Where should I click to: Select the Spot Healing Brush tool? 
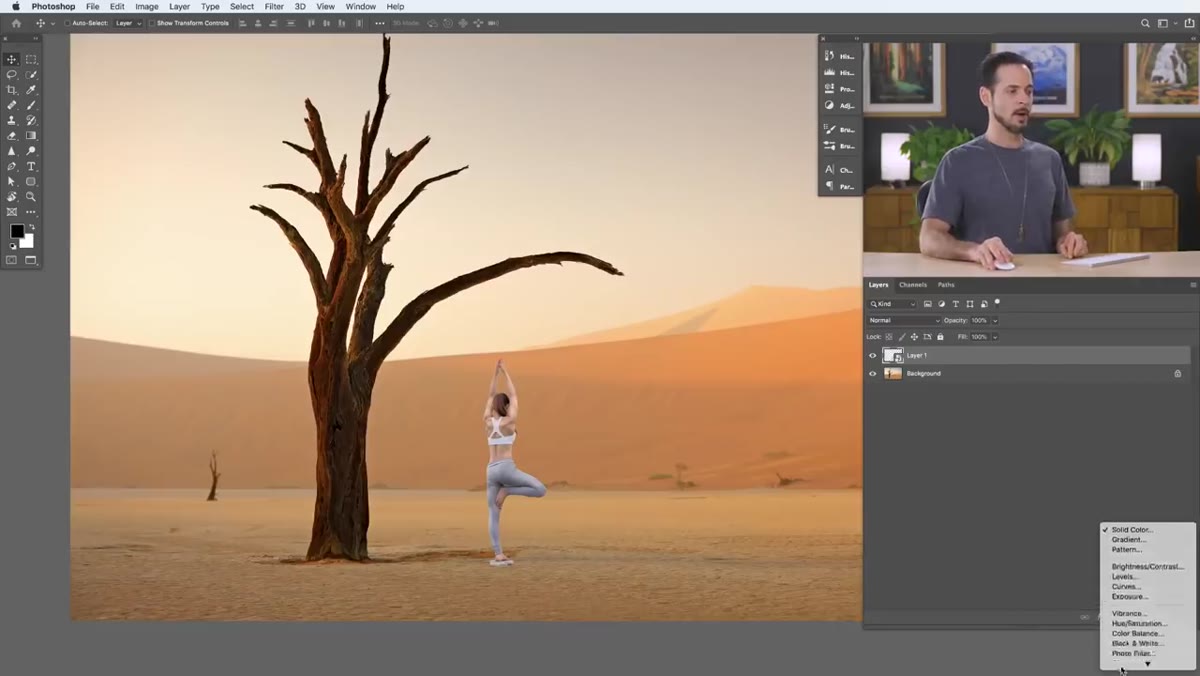[12, 105]
